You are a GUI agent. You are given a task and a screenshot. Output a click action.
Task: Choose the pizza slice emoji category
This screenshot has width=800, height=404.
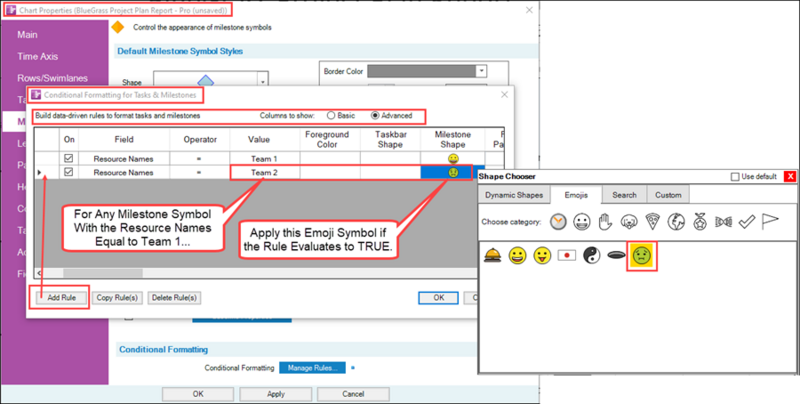tap(652, 221)
